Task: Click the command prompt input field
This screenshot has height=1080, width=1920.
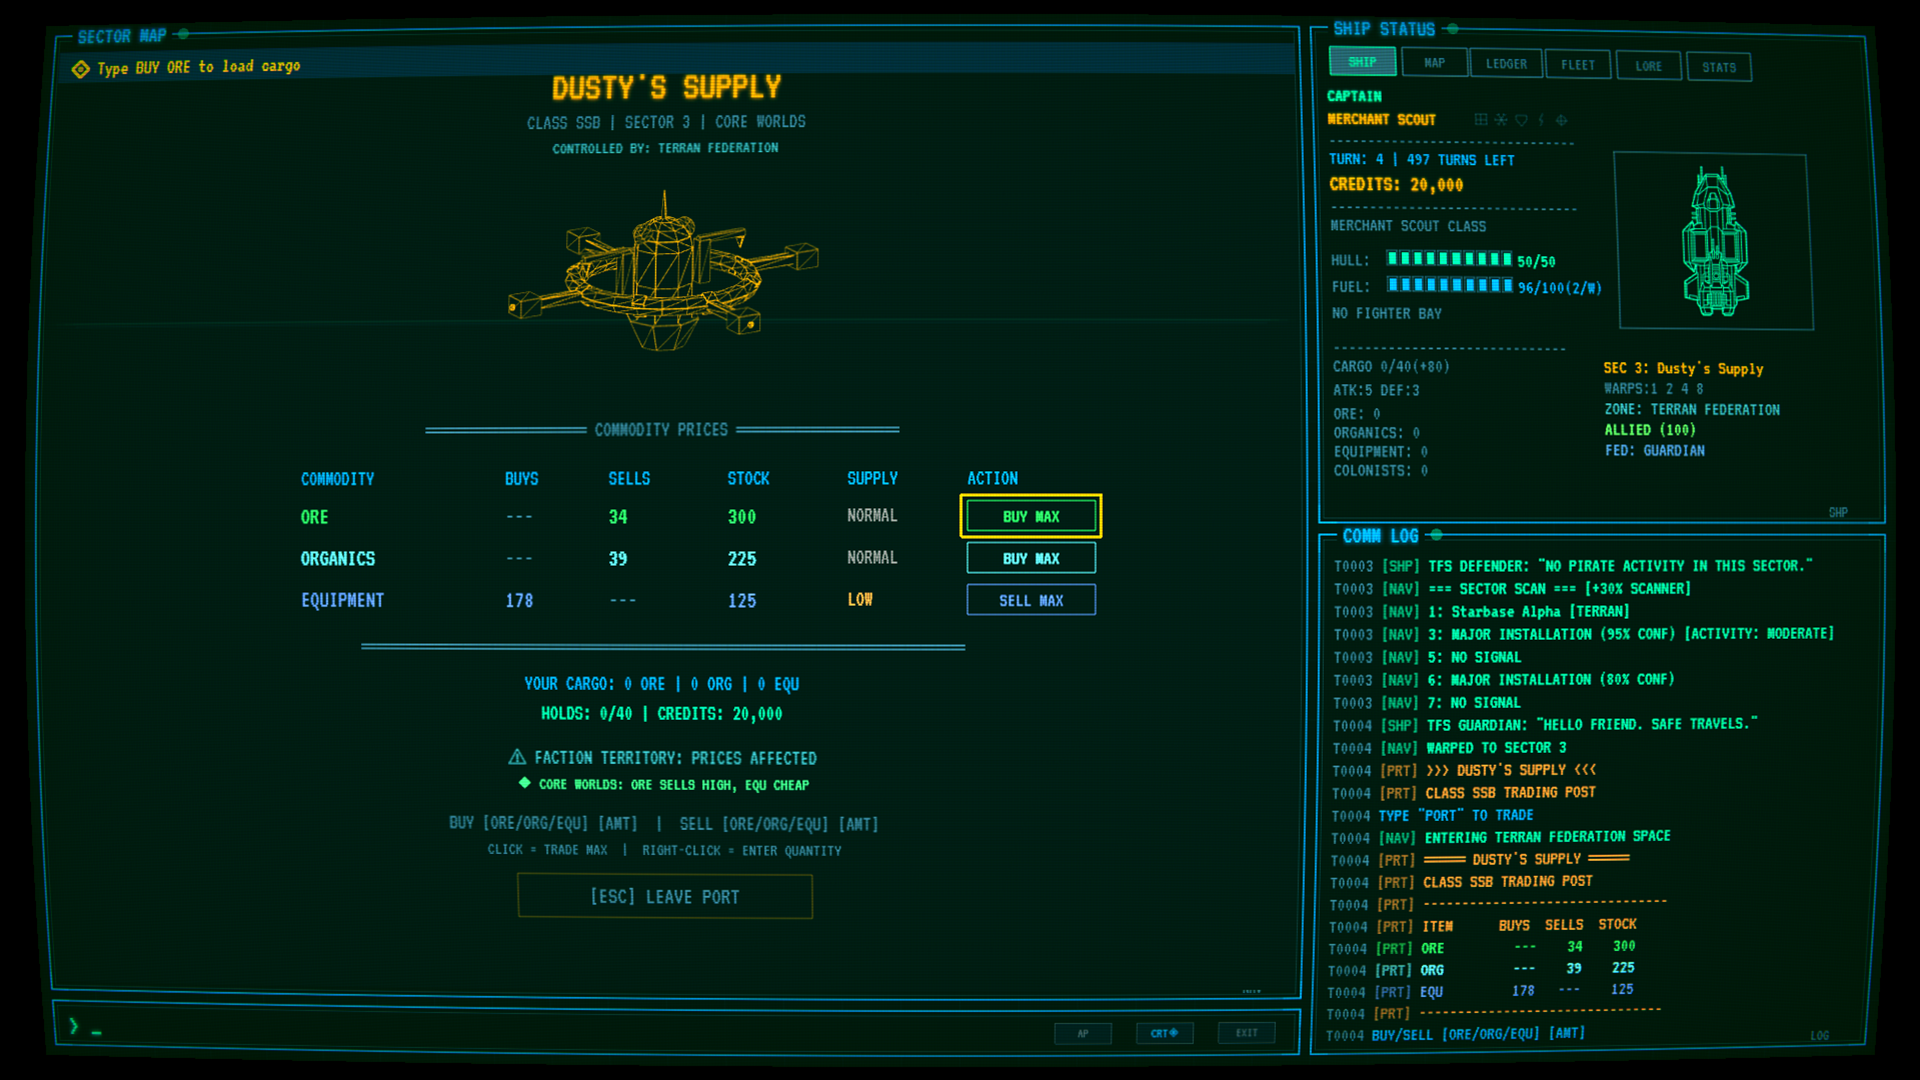Action: coord(560,1027)
